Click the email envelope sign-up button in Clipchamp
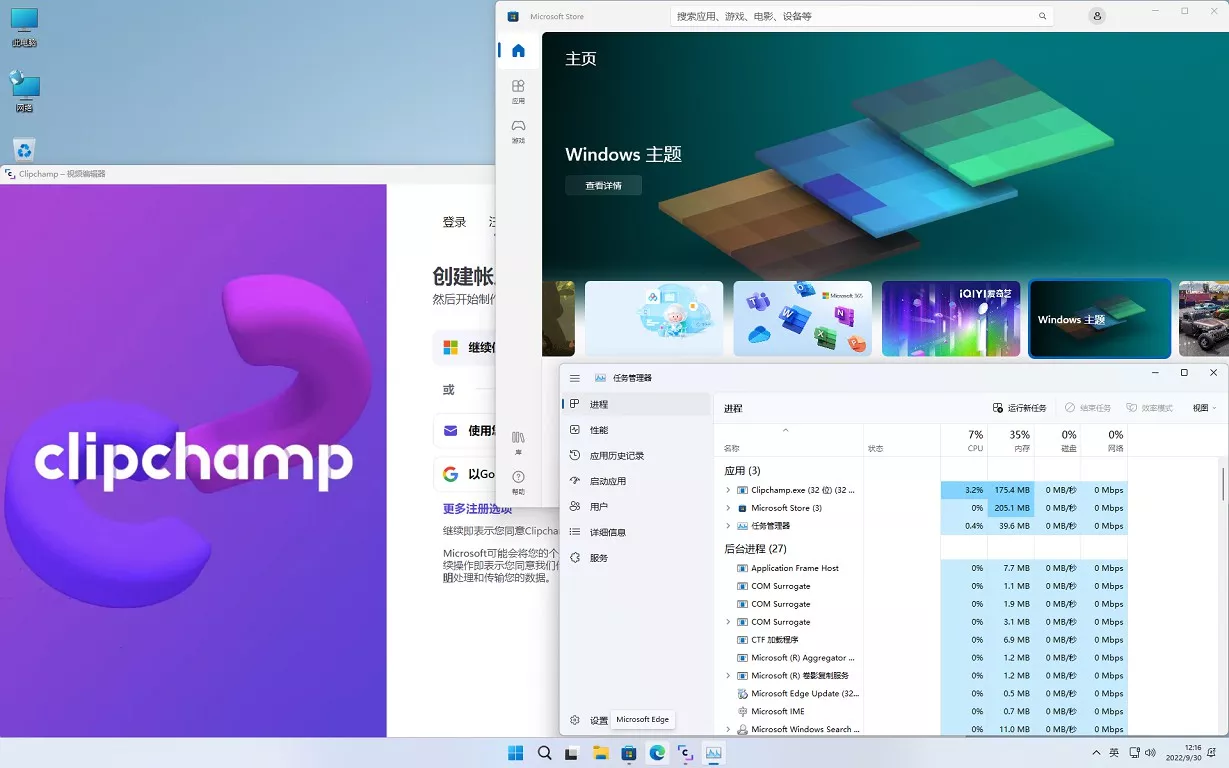Screen dimensions: 1229x768 (x=465, y=430)
